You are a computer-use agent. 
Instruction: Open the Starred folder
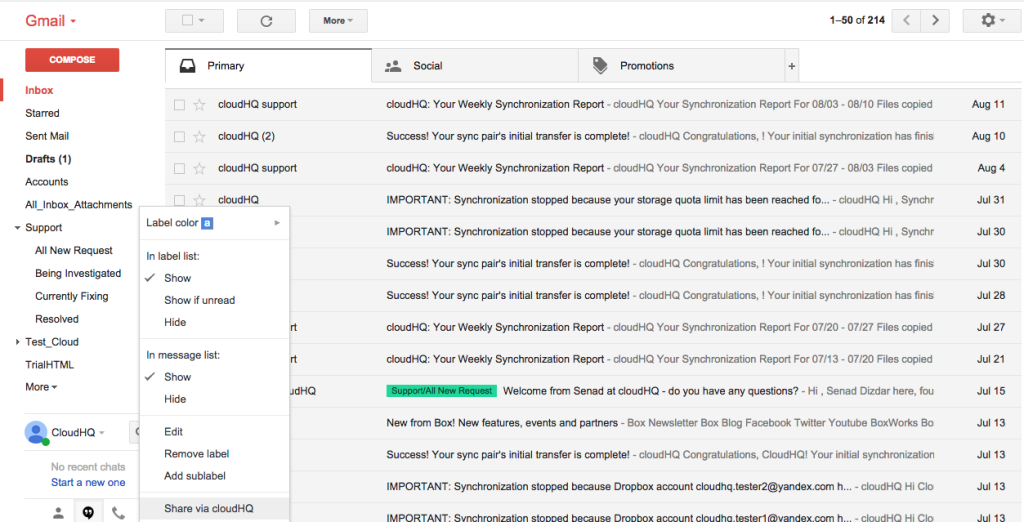click(42, 114)
